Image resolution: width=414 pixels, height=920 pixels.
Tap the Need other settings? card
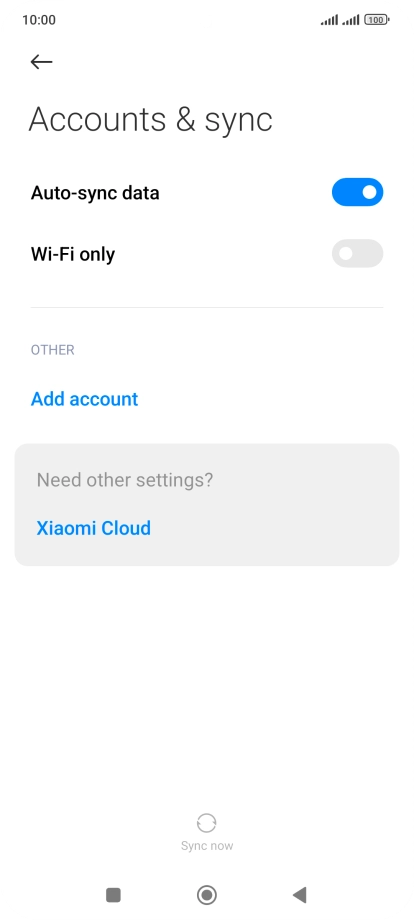pos(207,505)
